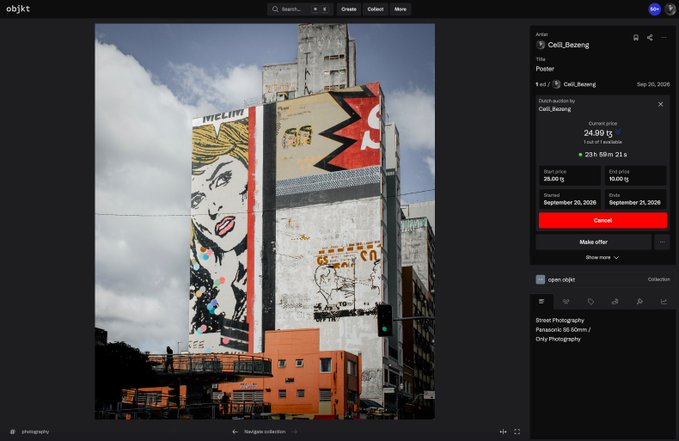Open the options button beside Make offer
Screen dimensions: 679x441
pyautogui.click(x=662, y=242)
